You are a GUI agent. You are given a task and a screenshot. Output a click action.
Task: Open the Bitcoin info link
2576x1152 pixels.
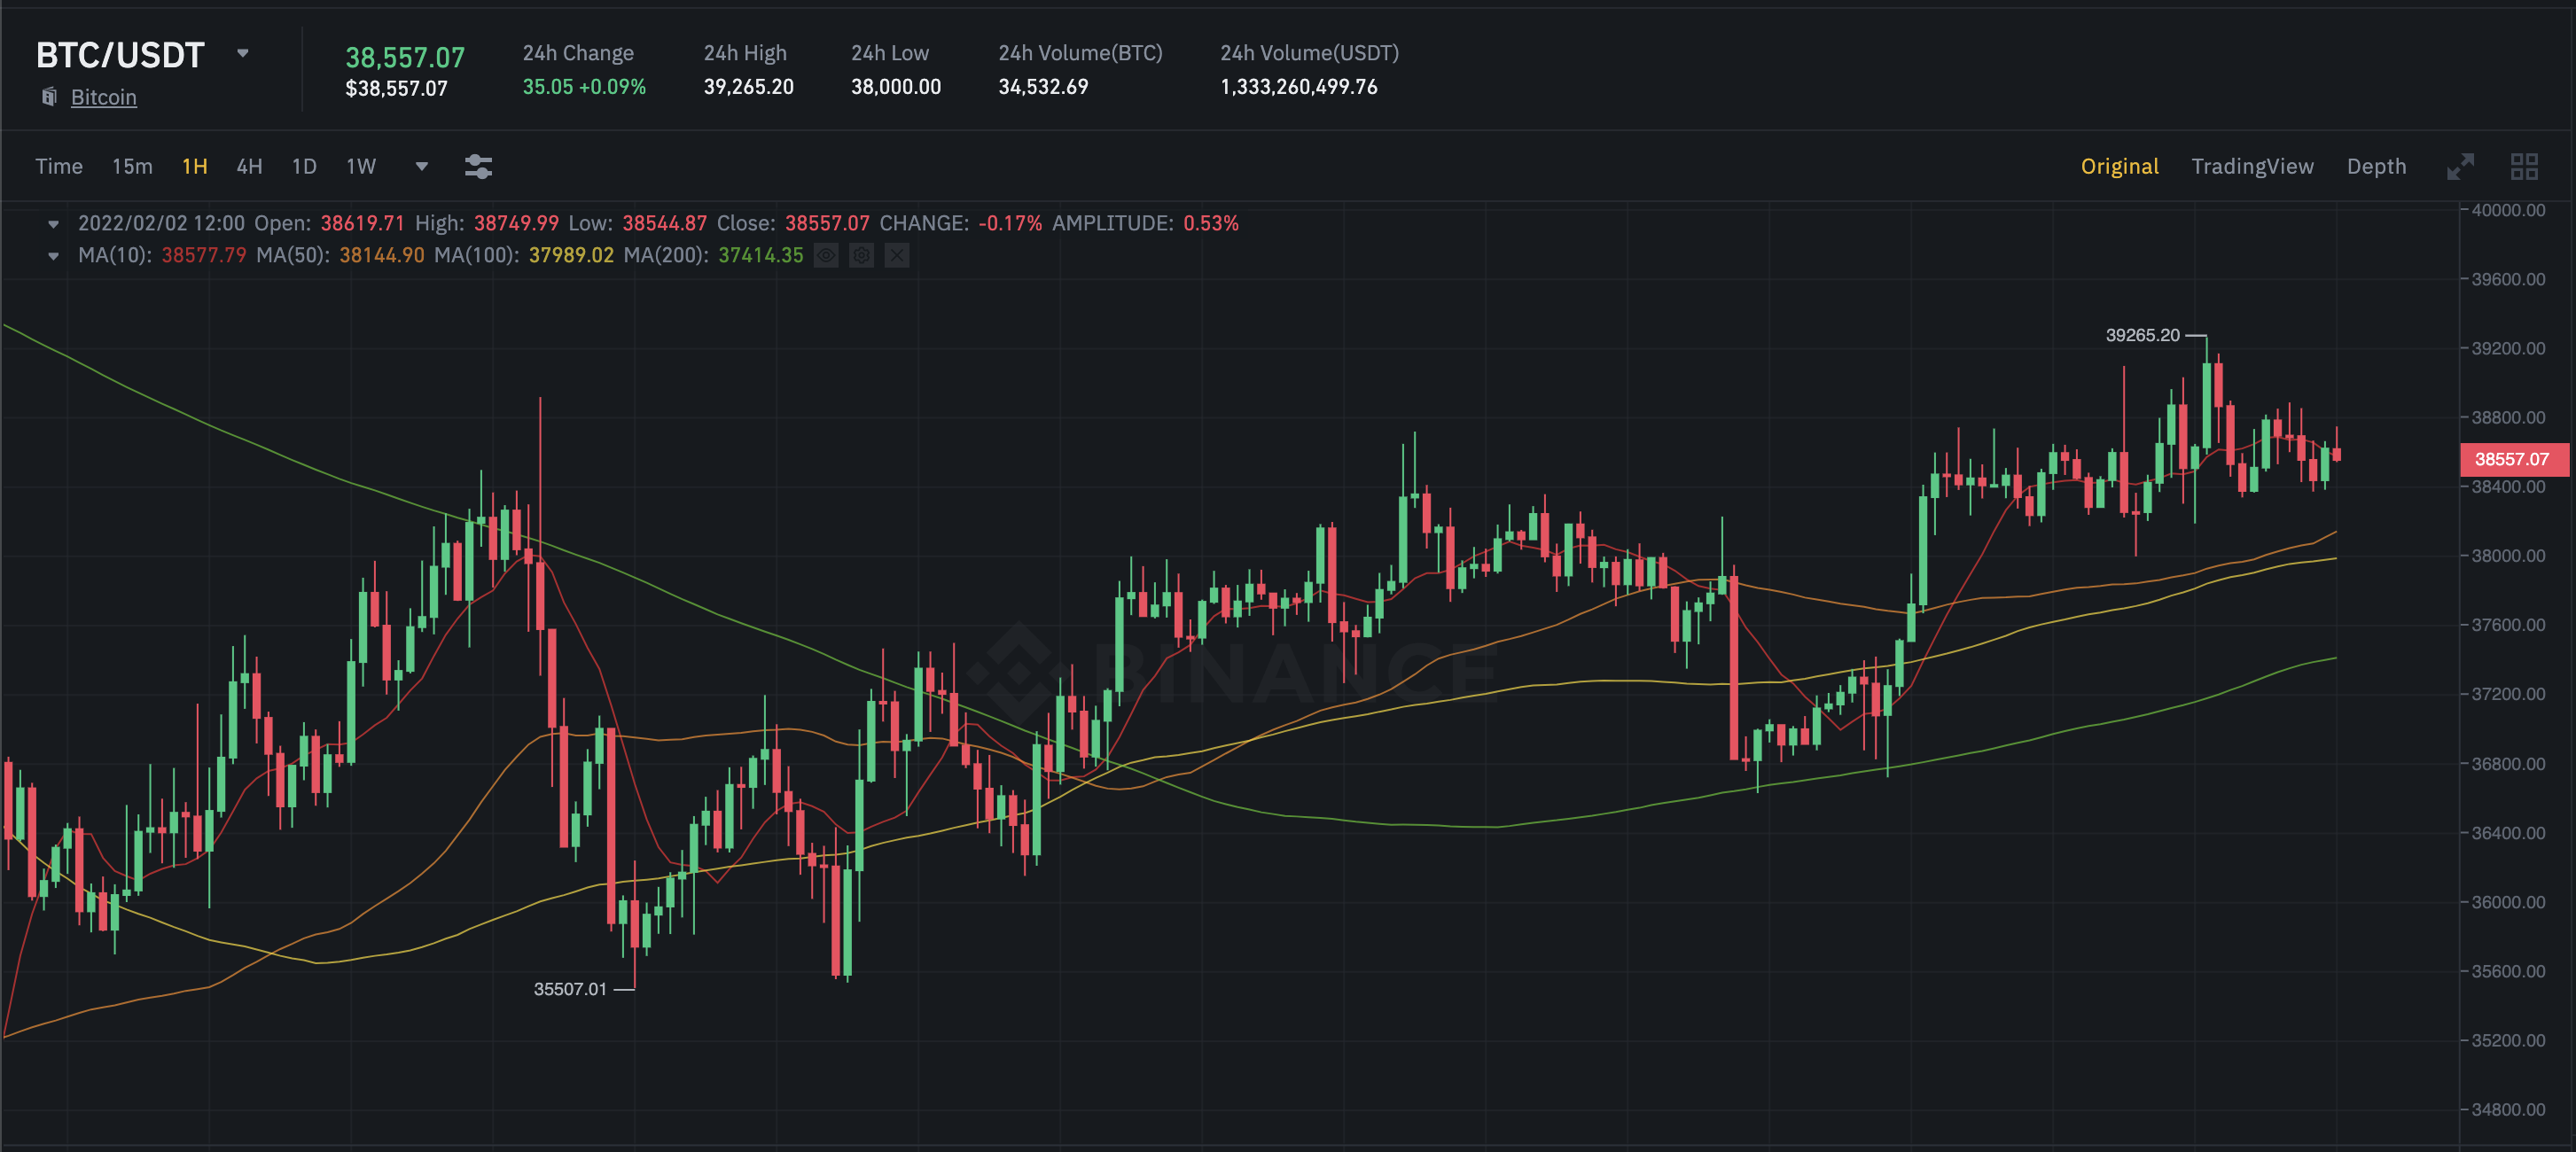pos(104,97)
